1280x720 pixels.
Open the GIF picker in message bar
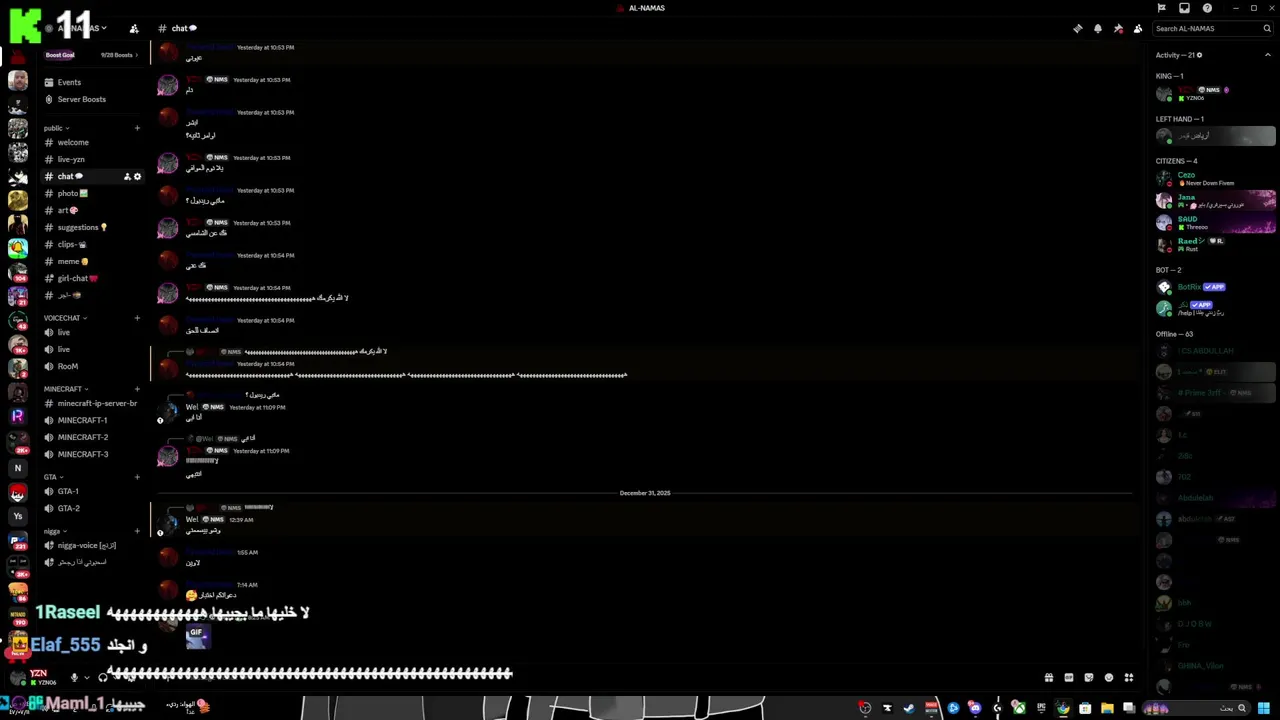point(1069,677)
